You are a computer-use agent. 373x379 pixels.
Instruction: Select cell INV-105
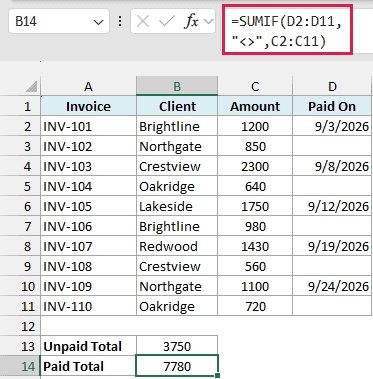pyautogui.click(x=88, y=206)
